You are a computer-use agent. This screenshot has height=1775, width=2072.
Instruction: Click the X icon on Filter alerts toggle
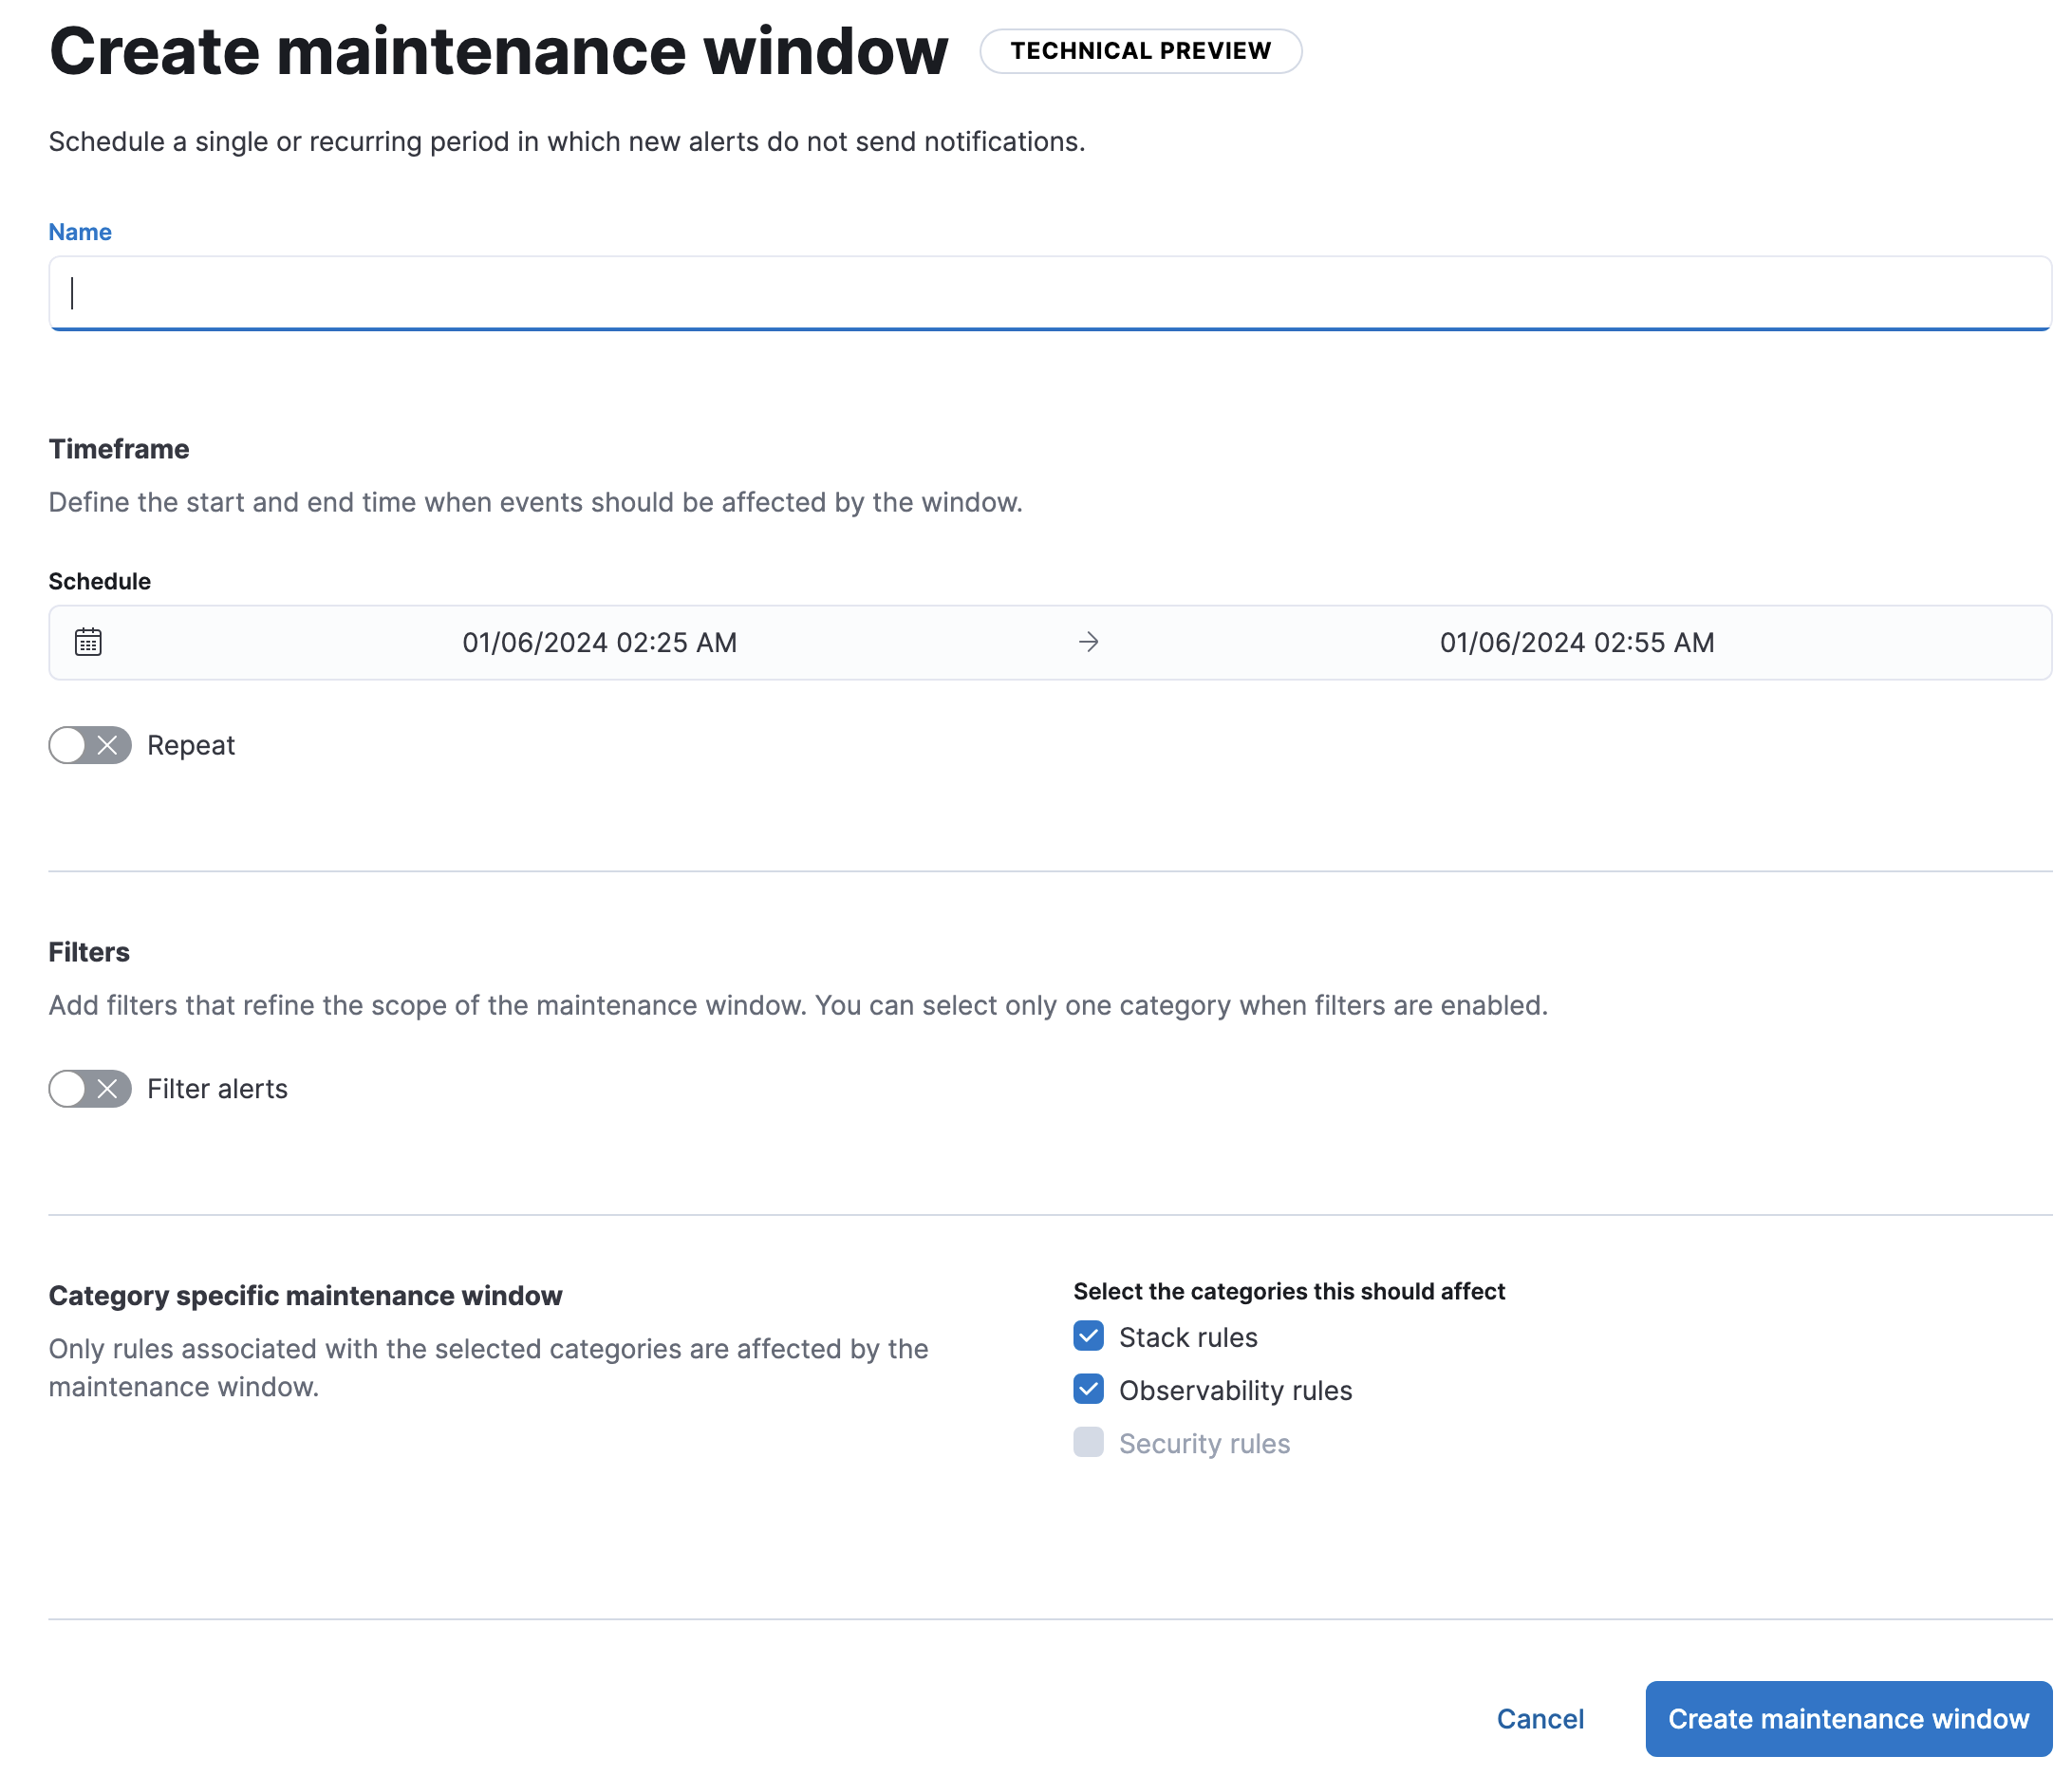click(107, 1088)
